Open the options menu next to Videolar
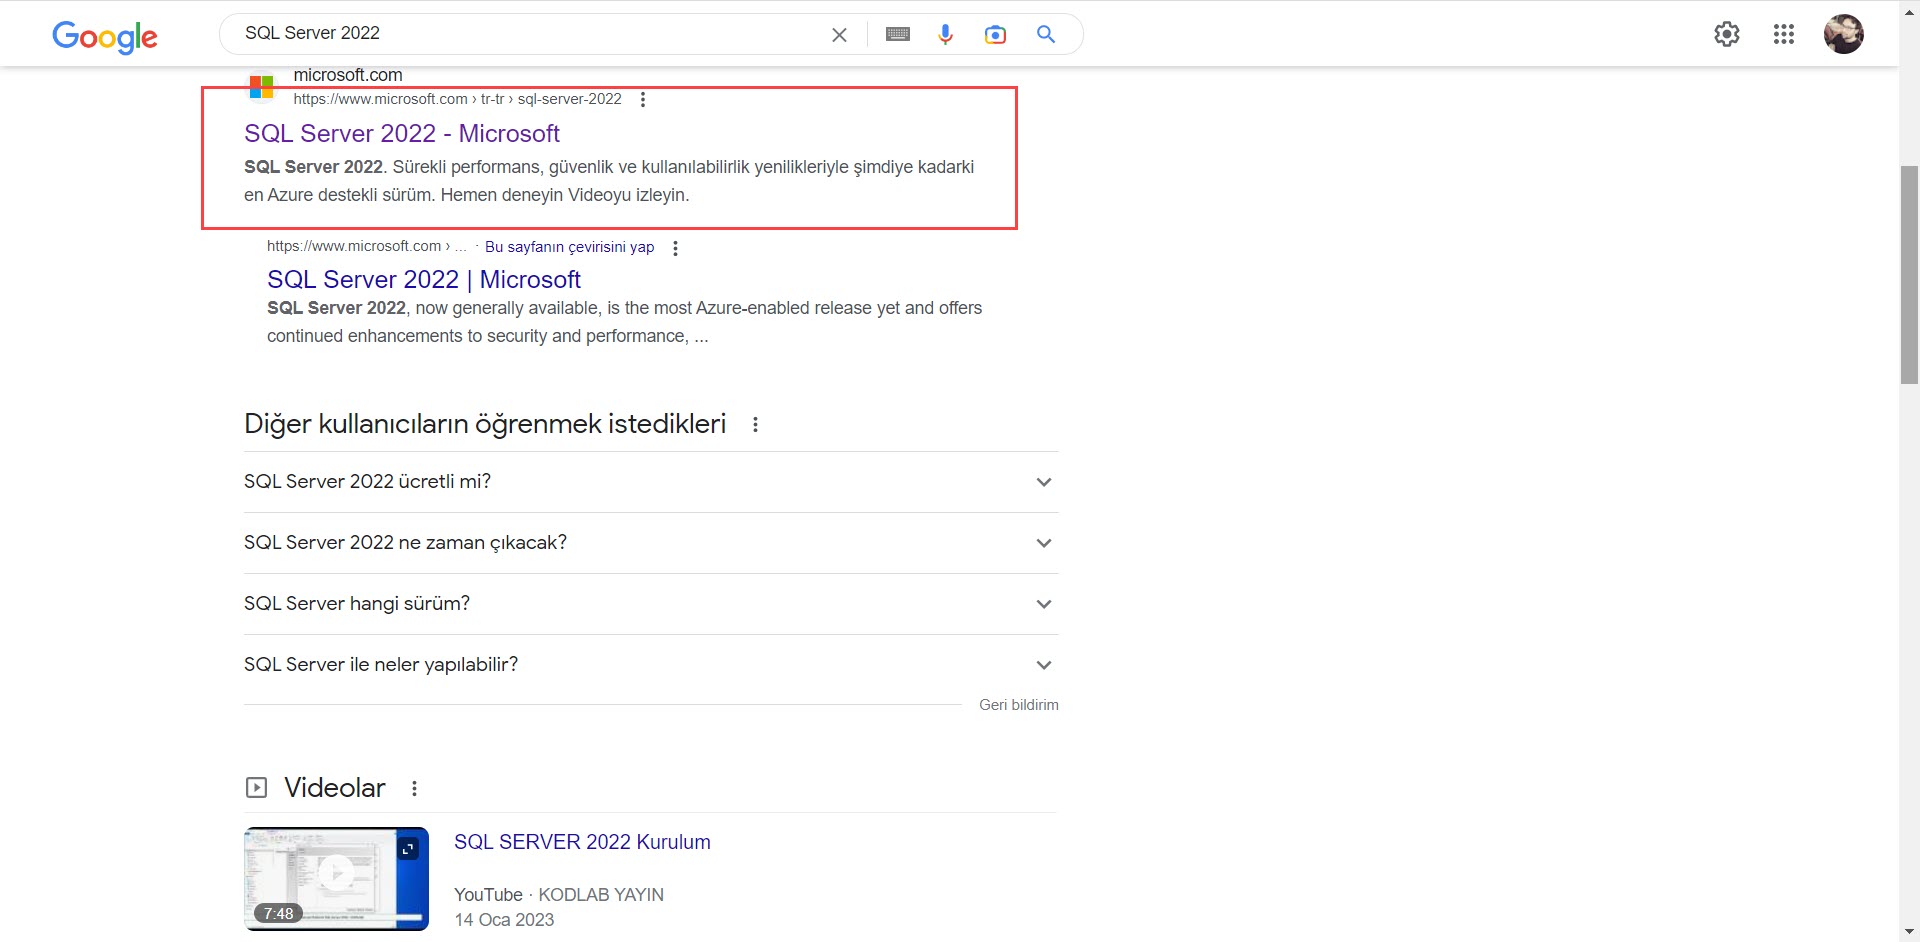The height and width of the screenshot is (942, 1920). tap(414, 788)
